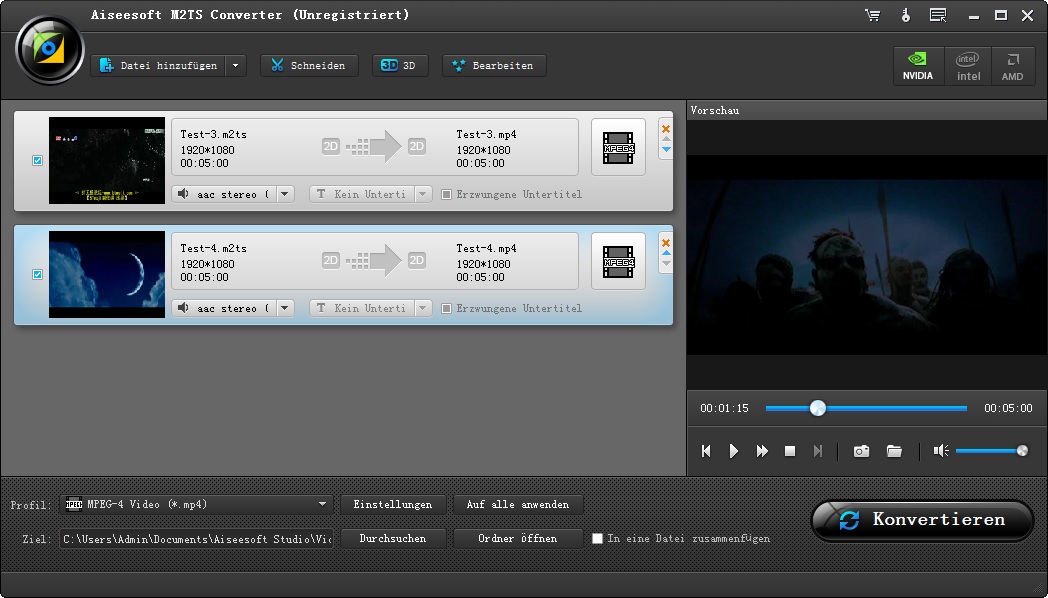The height and width of the screenshot is (598, 1048).
Task: Click the Test-3.mp4 output file name
Action: (487, 134)
